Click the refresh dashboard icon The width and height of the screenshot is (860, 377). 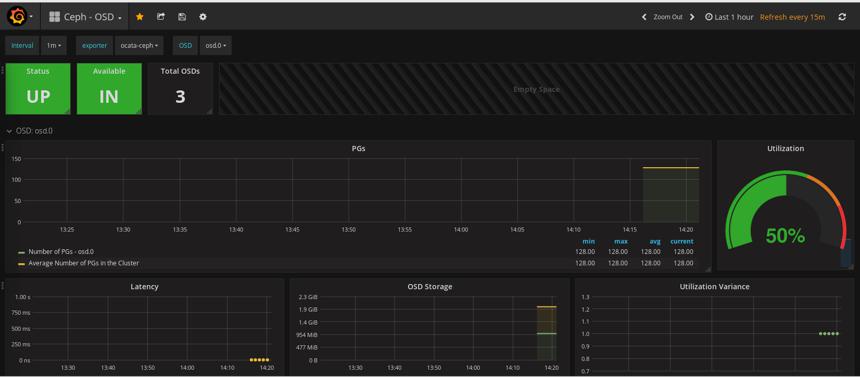pyautogui.click(x=842, y=17)
